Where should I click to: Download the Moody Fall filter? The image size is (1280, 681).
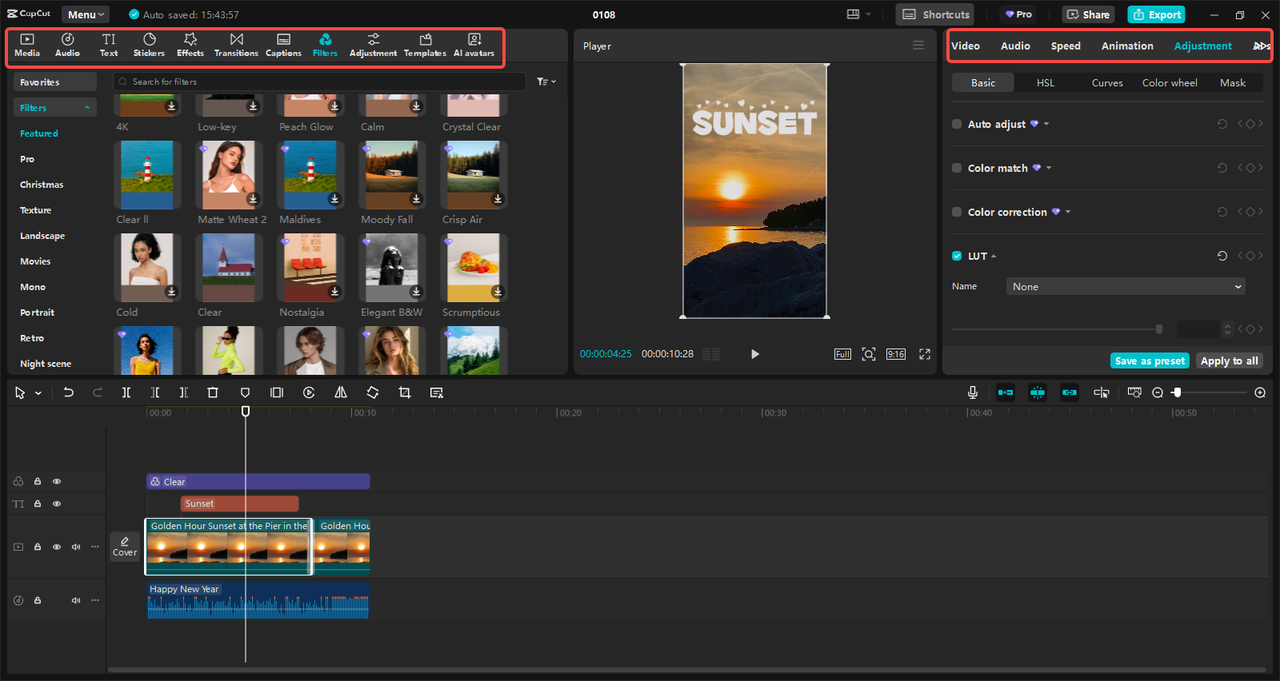pos(417,199)
